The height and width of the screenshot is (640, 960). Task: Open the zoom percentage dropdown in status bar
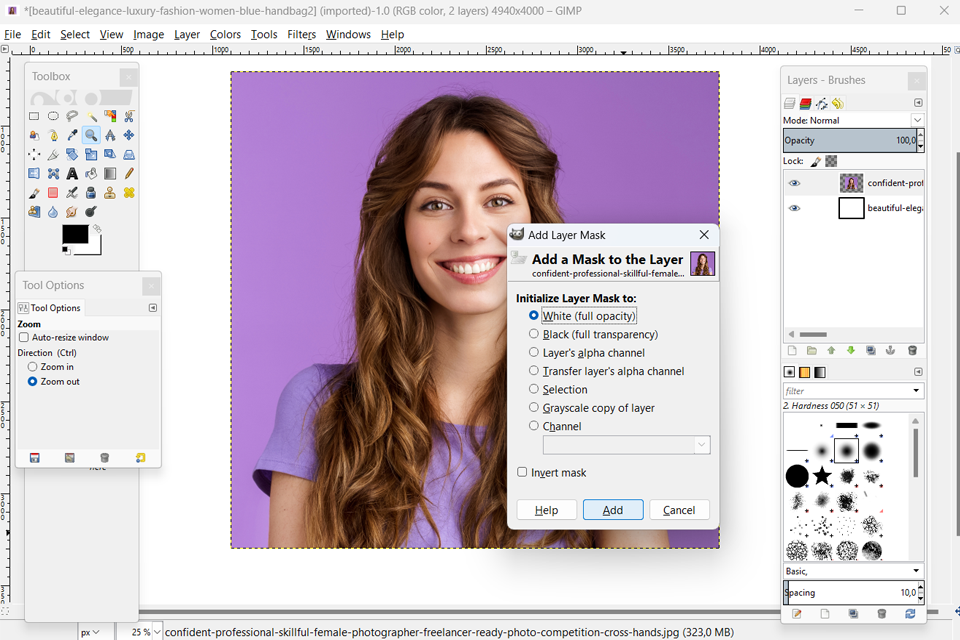pos(157,632)
